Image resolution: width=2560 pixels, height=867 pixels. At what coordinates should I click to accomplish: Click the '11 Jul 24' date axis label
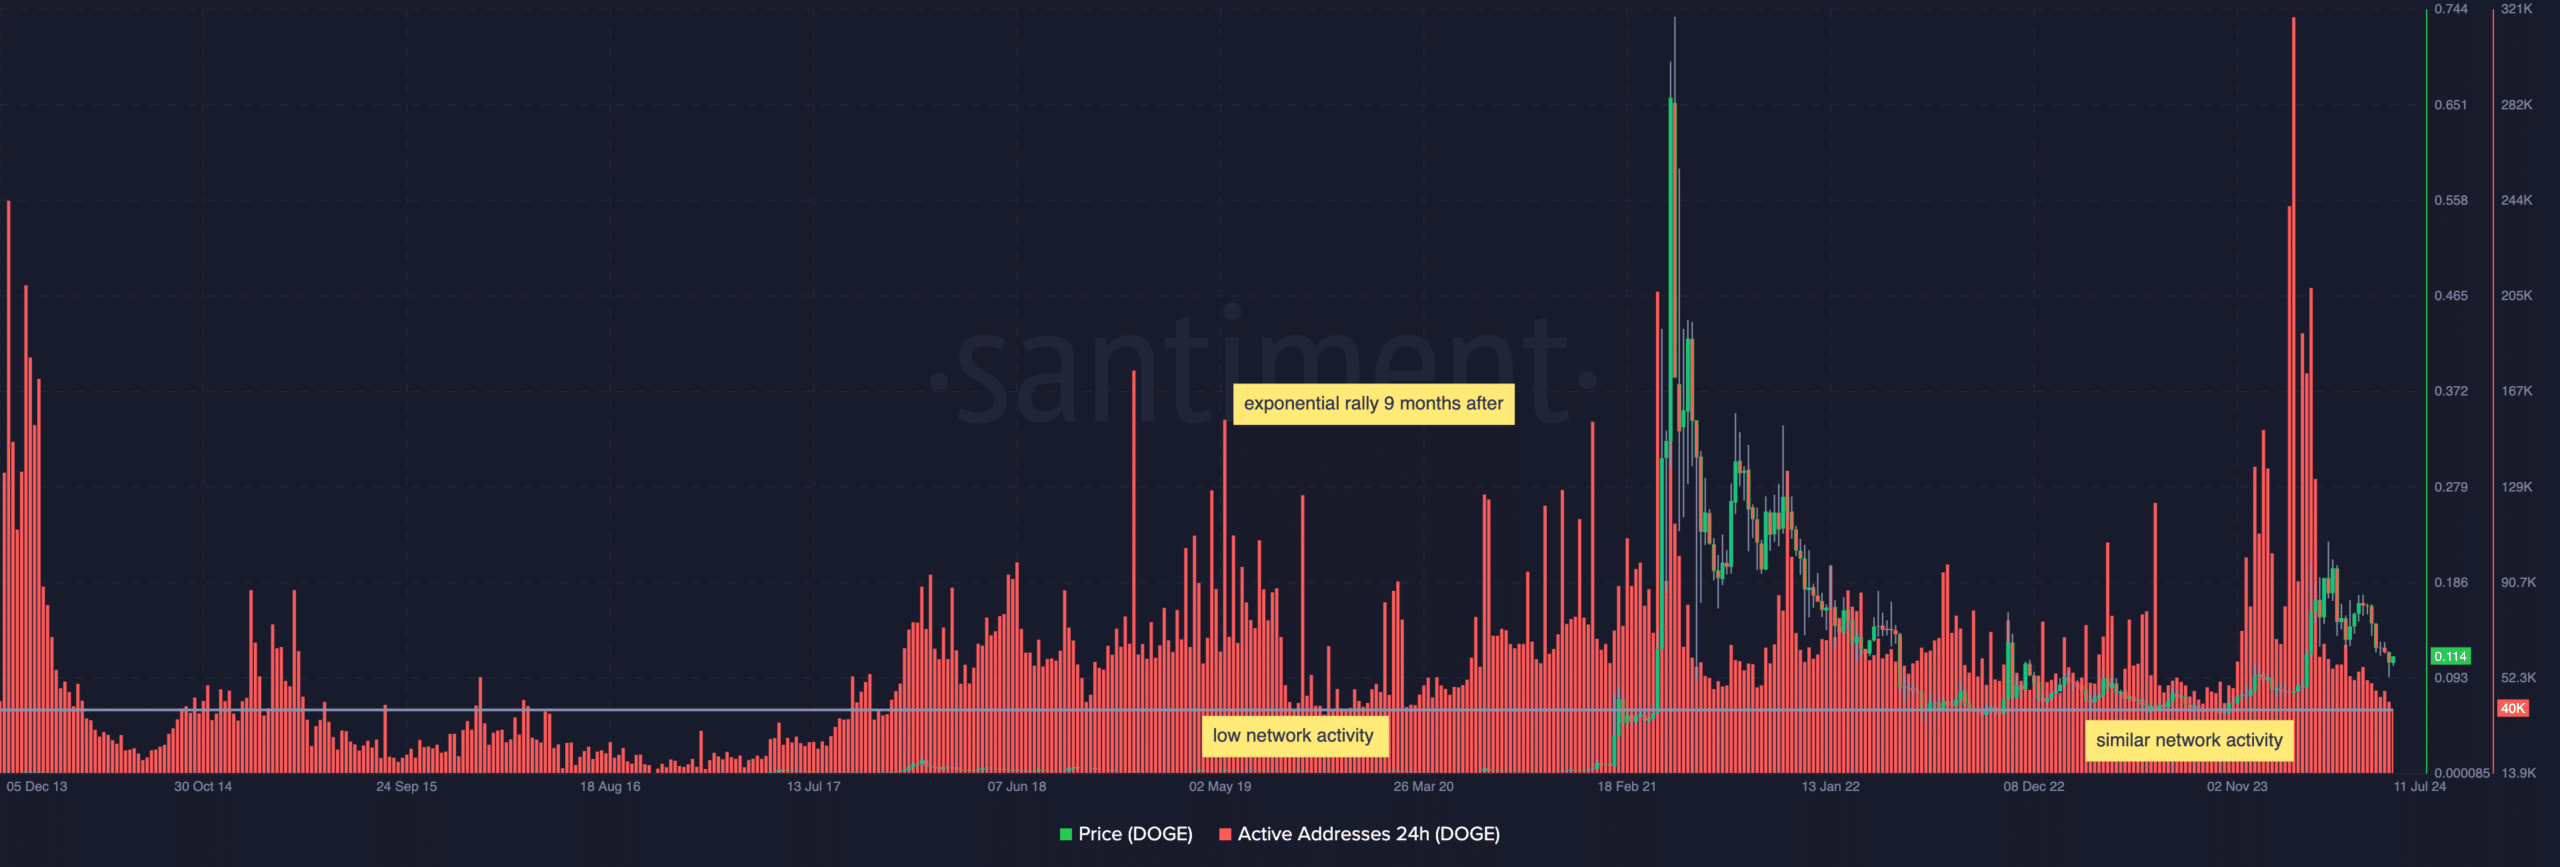(2420, 787)
